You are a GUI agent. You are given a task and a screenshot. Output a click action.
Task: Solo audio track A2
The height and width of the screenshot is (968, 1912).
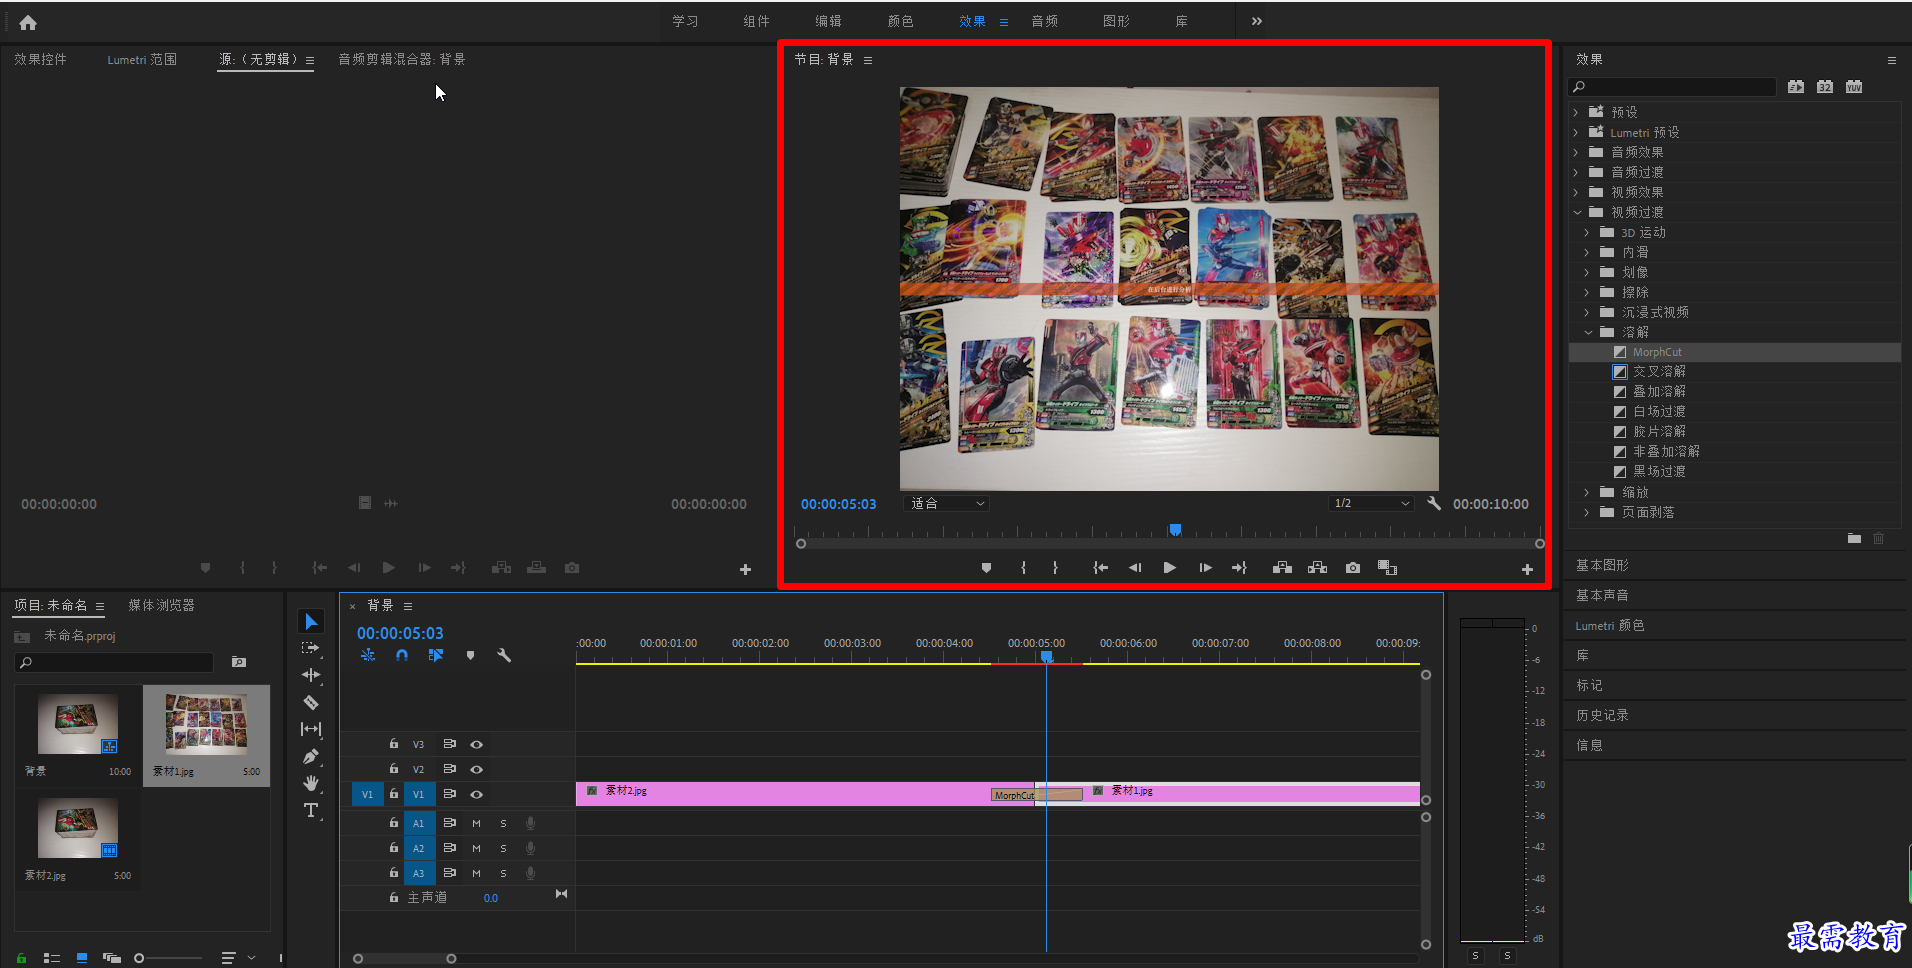point(503,848)
